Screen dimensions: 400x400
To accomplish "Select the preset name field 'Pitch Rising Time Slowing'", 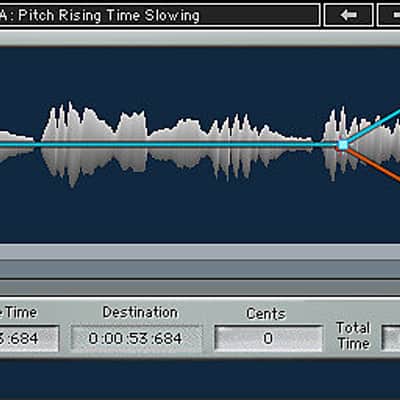I will (159, 15).
